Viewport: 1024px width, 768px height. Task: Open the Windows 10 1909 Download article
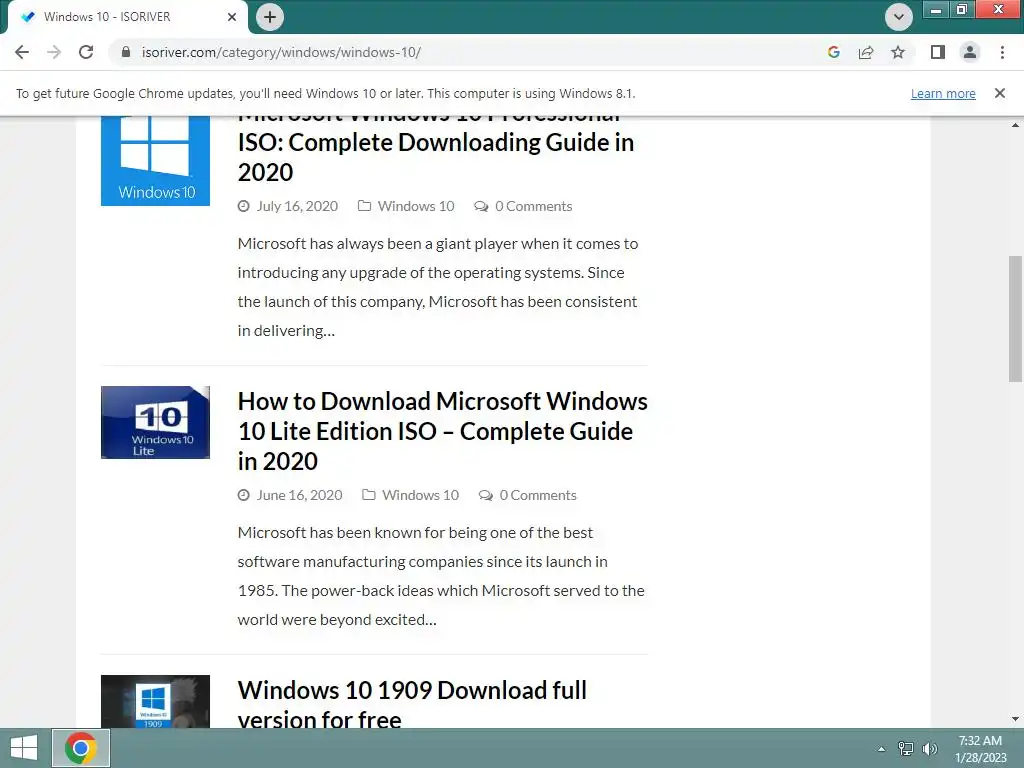[412, 704]
